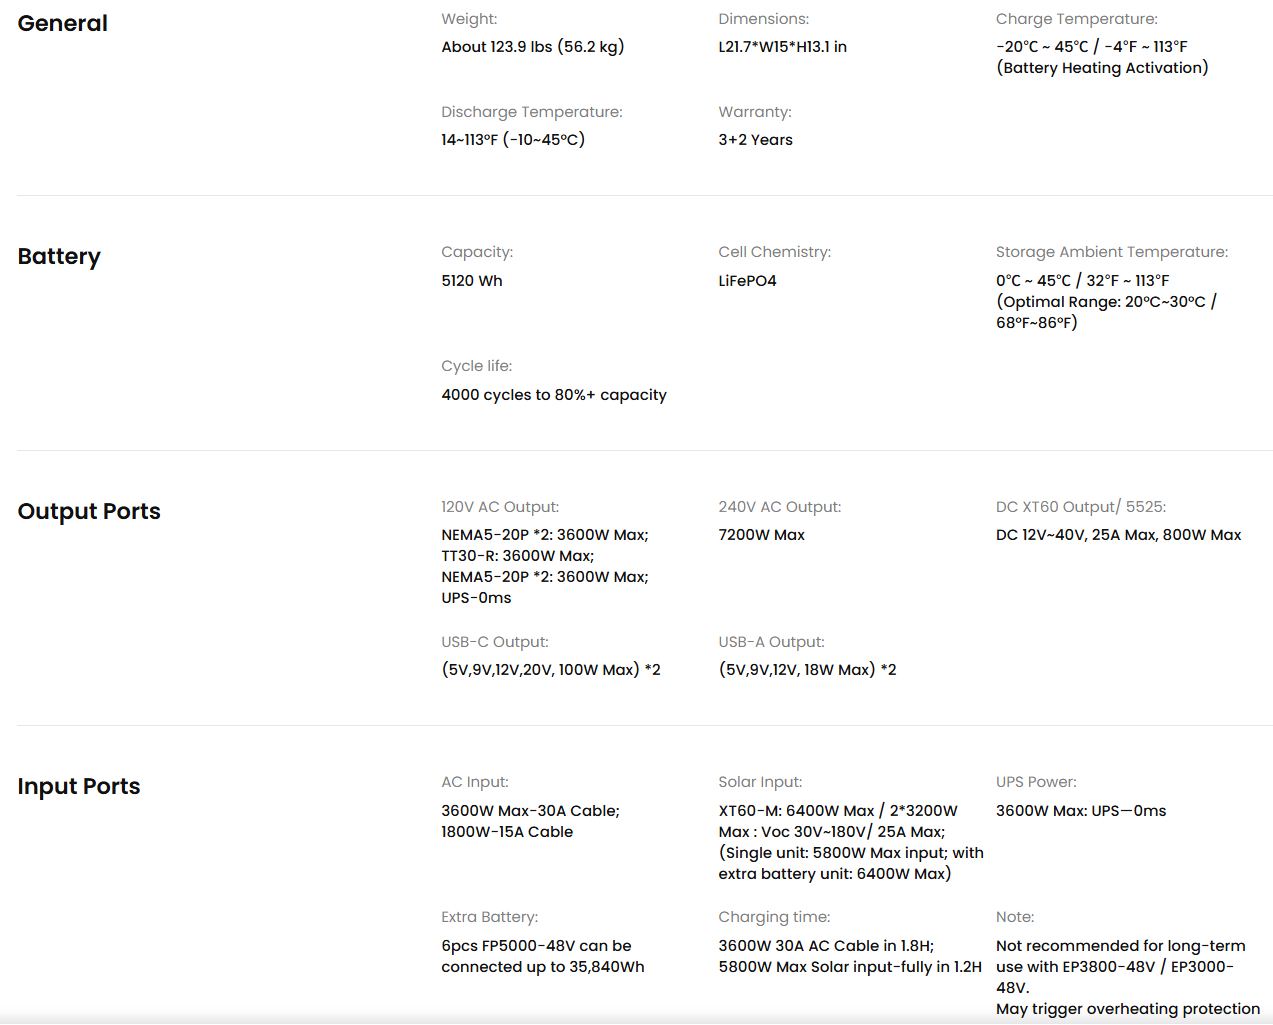This screenshot has width=1273, height=1025.
Task: Click the Input Ports section heading
Action: (79, 787)
